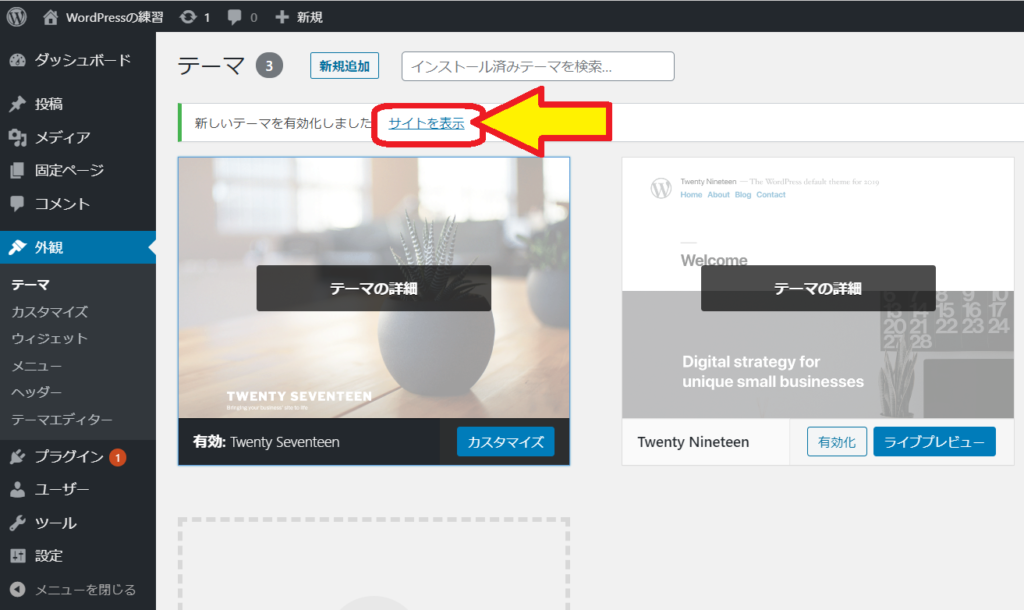Click ライブプレビュー for Twenty Nineteen

tap(933, 442)
